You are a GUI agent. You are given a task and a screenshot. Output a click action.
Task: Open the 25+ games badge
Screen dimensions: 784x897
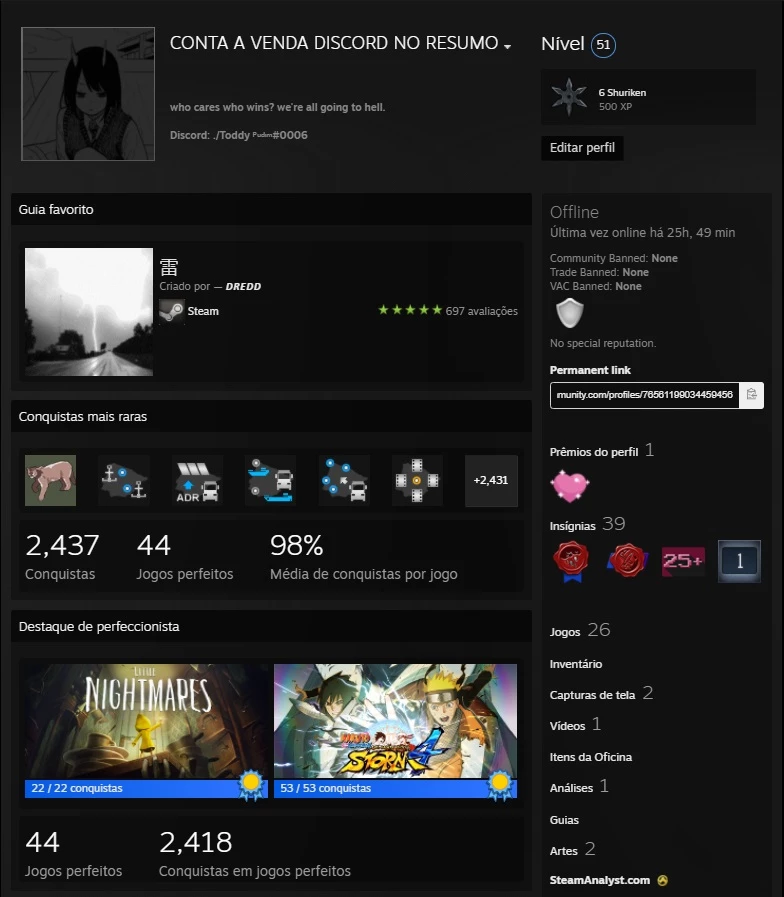[683, 561]
